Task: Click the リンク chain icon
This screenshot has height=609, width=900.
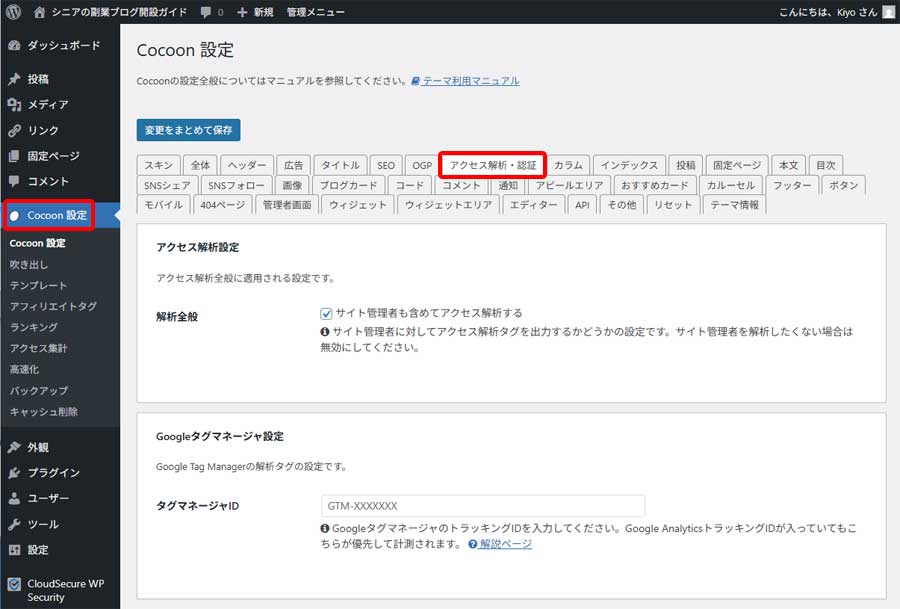Action: (14, 131)
